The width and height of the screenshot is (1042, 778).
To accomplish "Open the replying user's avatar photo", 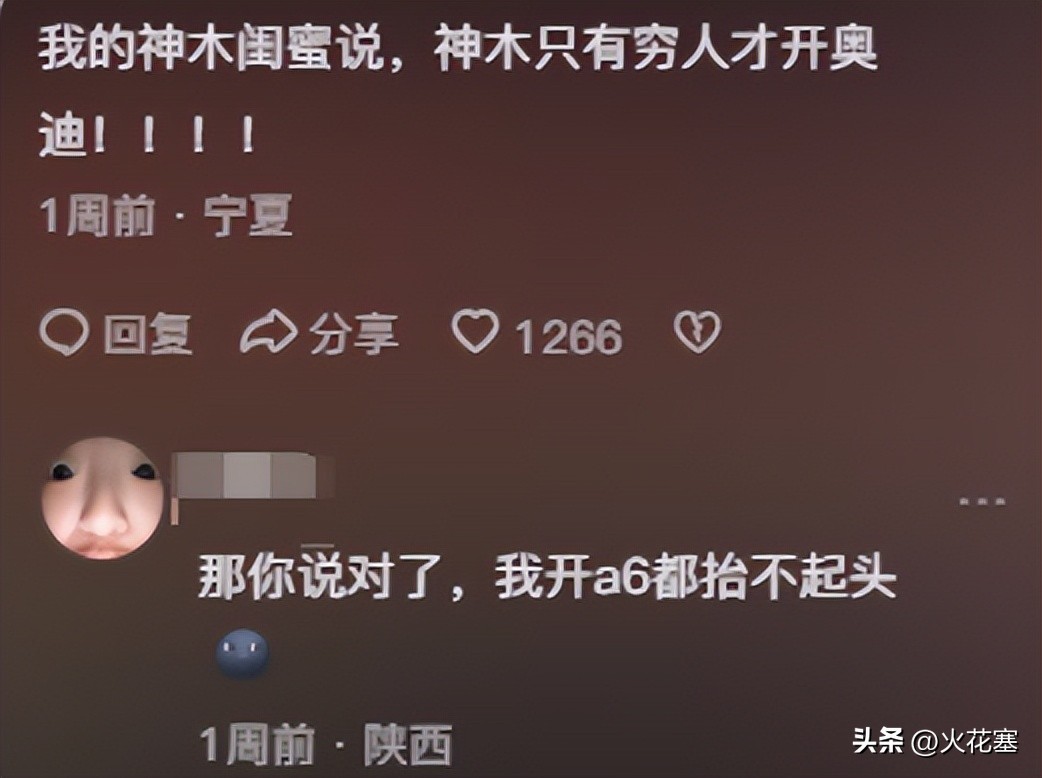I will click(x=102, y=497).
